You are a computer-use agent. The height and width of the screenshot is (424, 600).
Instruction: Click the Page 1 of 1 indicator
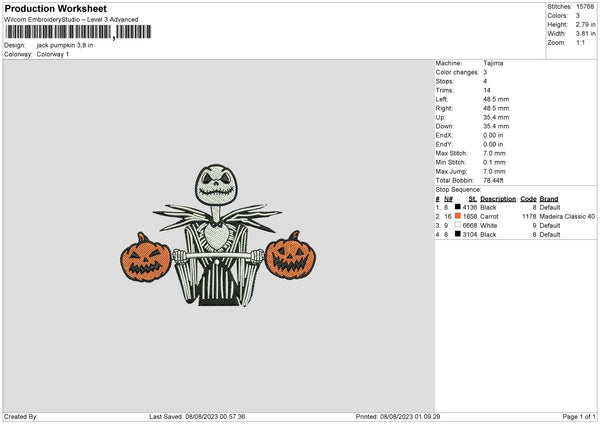click(x=579, y=417)
